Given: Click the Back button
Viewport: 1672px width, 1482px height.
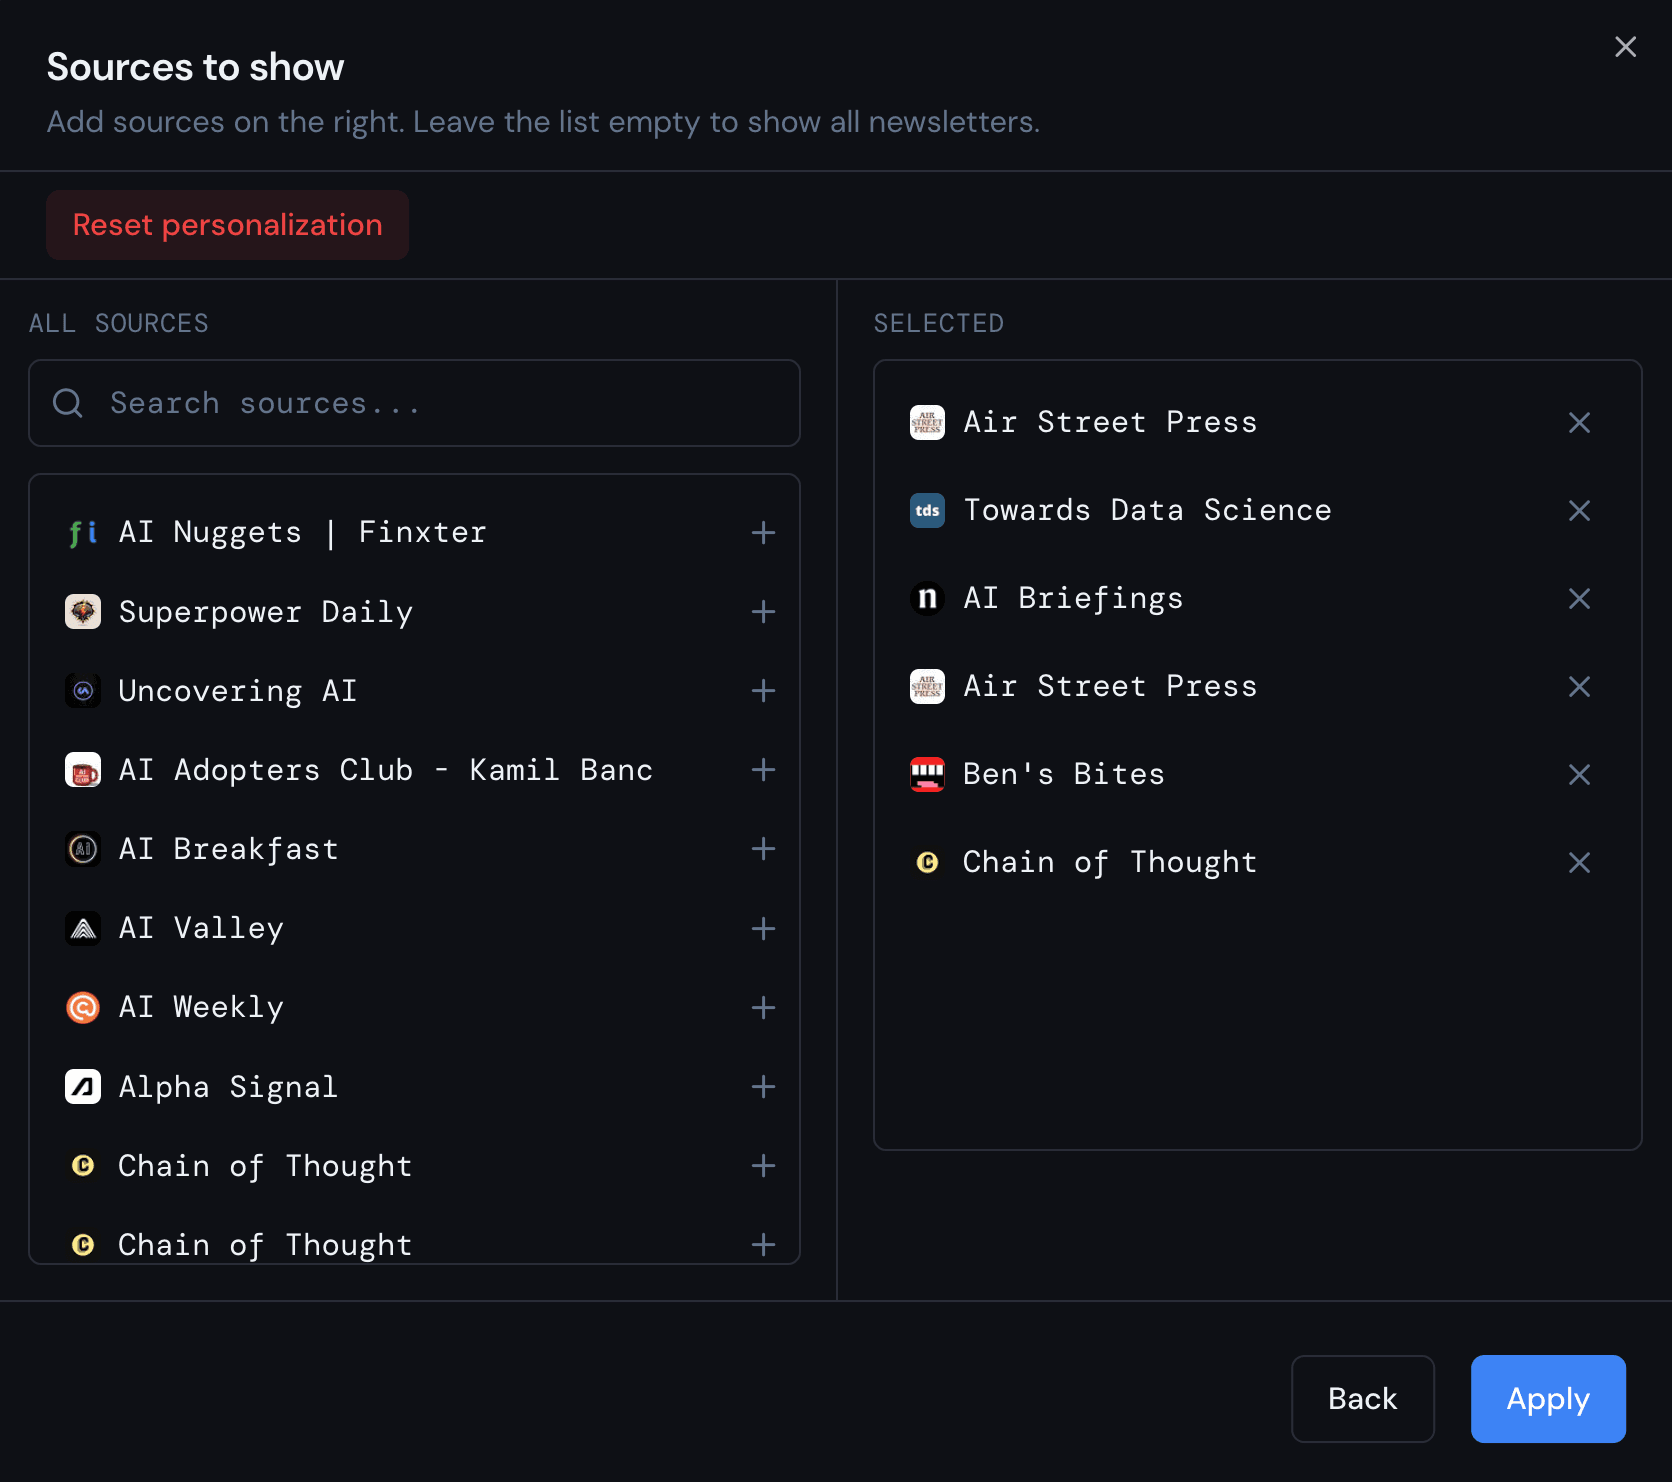Looking at the screenshot, I should 1362,1398.
